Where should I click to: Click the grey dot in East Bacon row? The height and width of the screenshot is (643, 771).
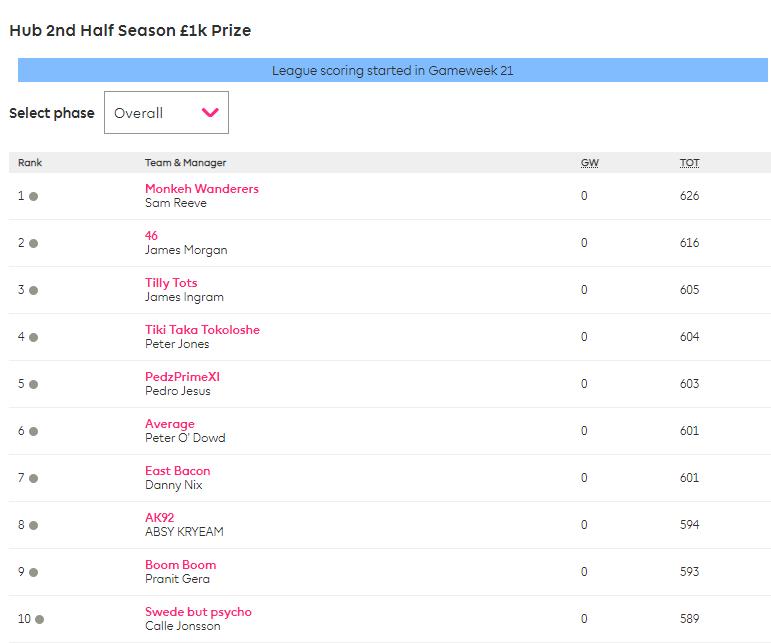point(33,478)
